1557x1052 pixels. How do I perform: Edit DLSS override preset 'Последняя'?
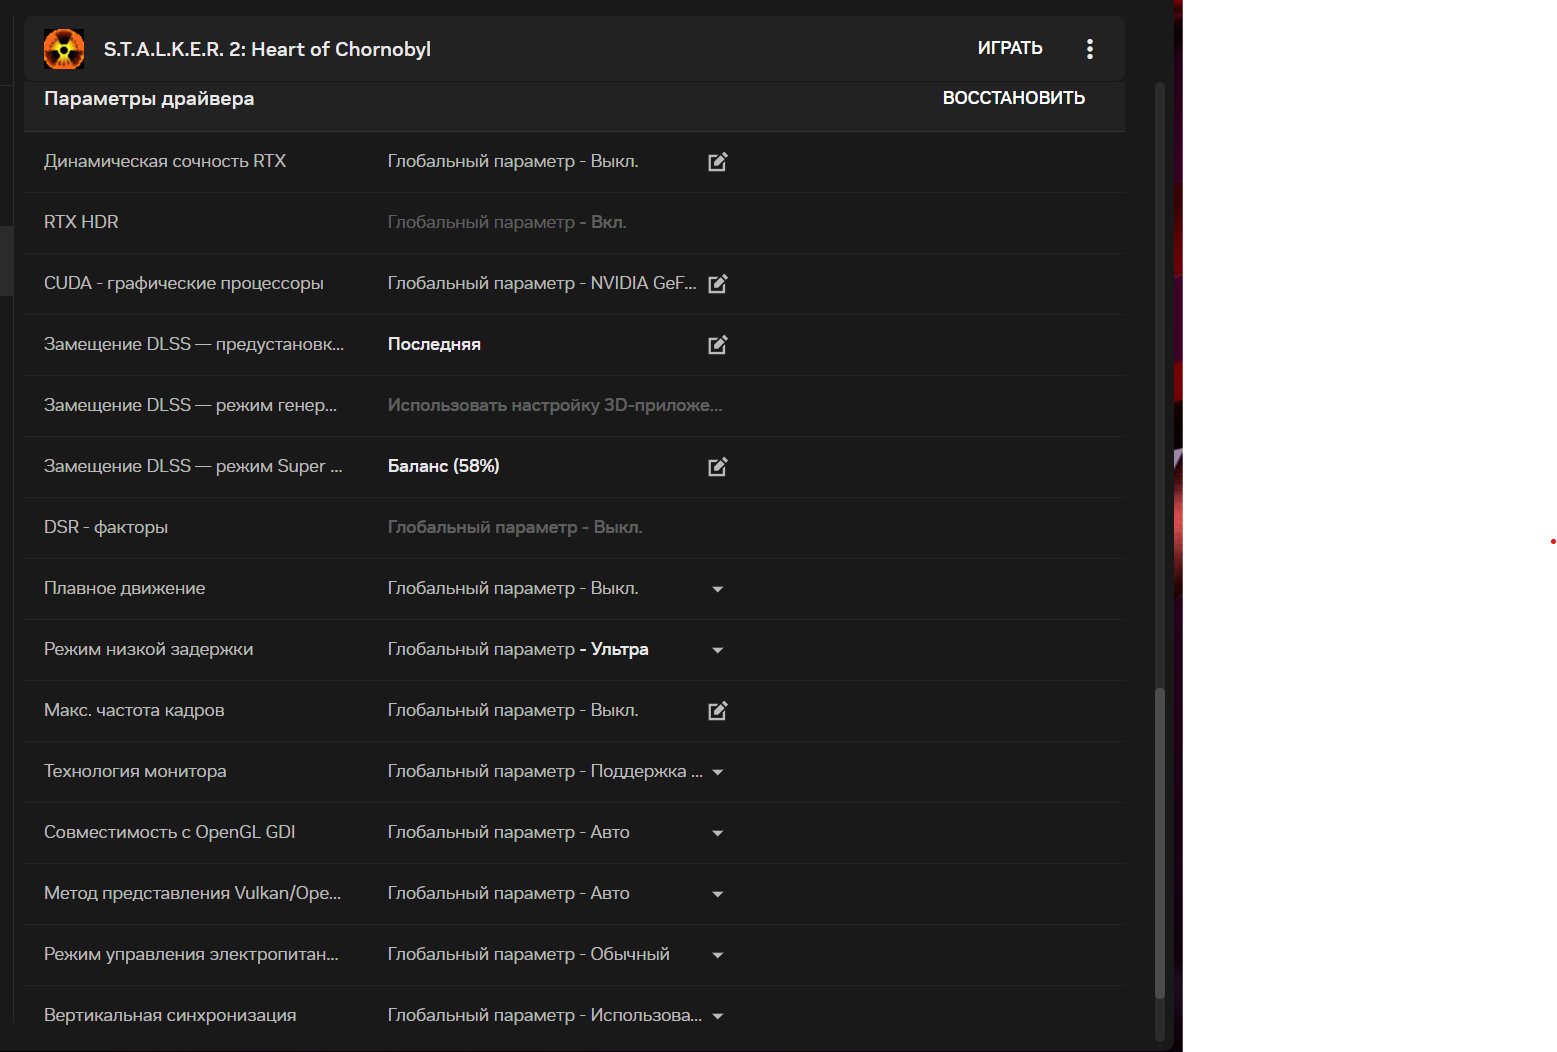click(717, 345)
